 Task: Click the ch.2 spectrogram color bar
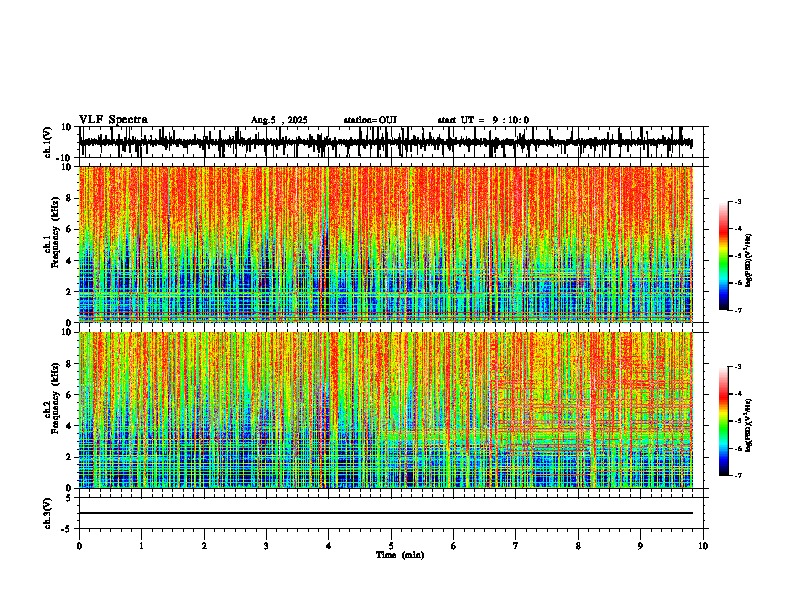click(723, 421)
